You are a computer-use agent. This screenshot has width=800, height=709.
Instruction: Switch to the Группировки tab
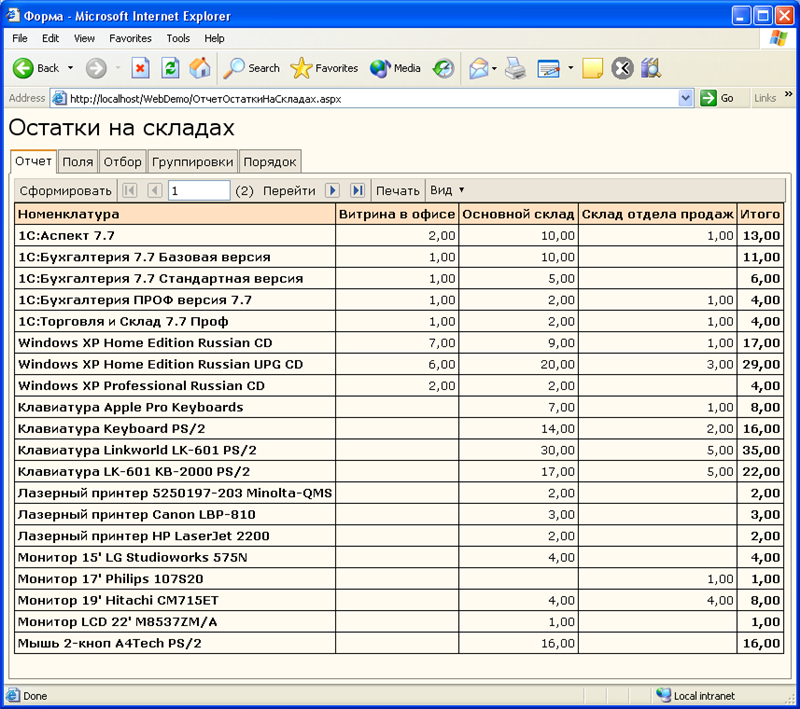[192, 162]
